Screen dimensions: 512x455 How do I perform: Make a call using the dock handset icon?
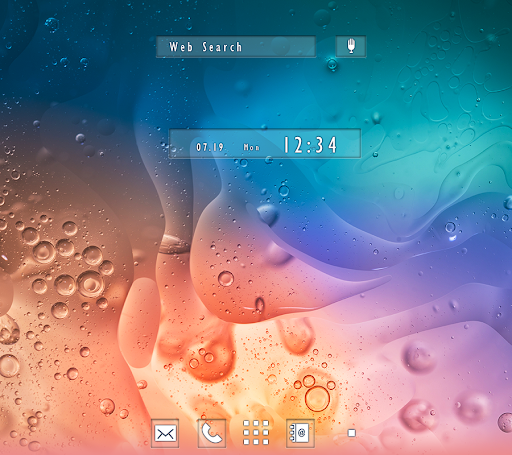pos(212,433)
